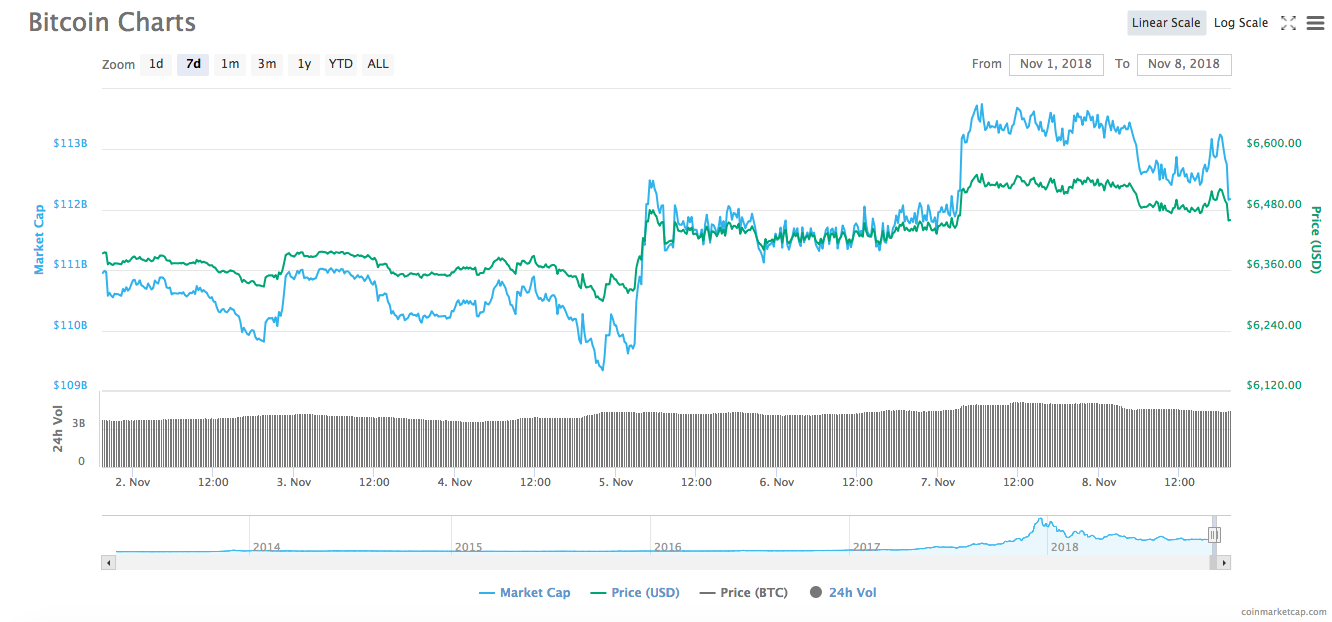
Task: Click the 2014 label in navigator
Action: [x=267, y=547]
